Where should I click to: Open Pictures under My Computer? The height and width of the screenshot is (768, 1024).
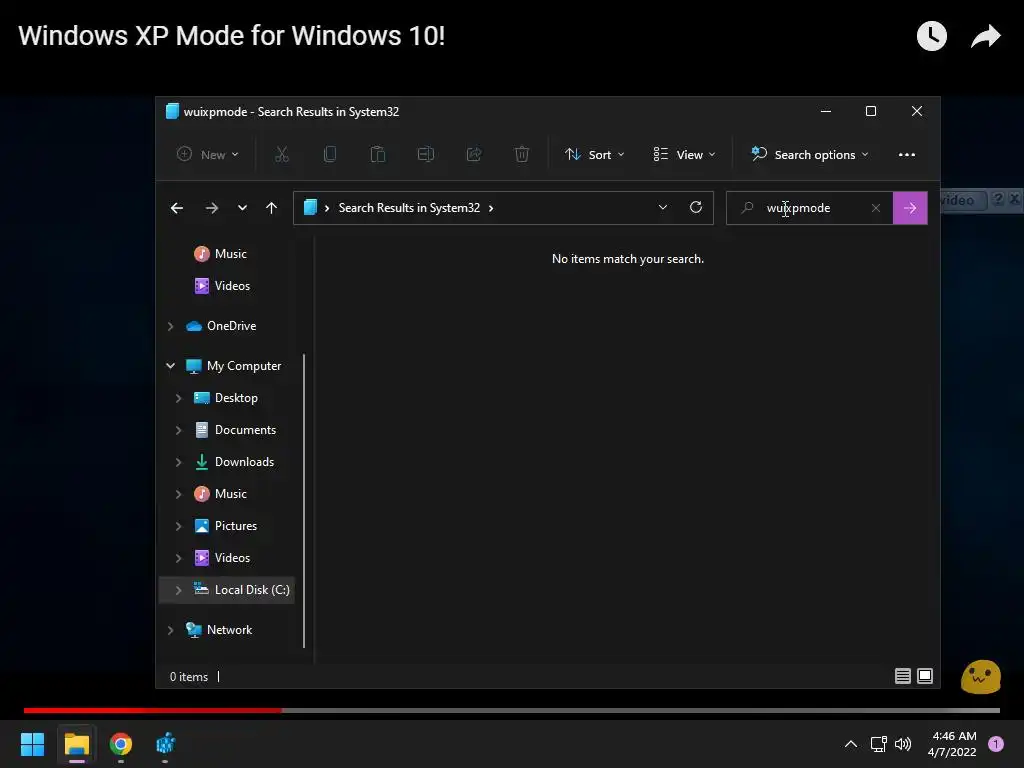click(226, 526)
